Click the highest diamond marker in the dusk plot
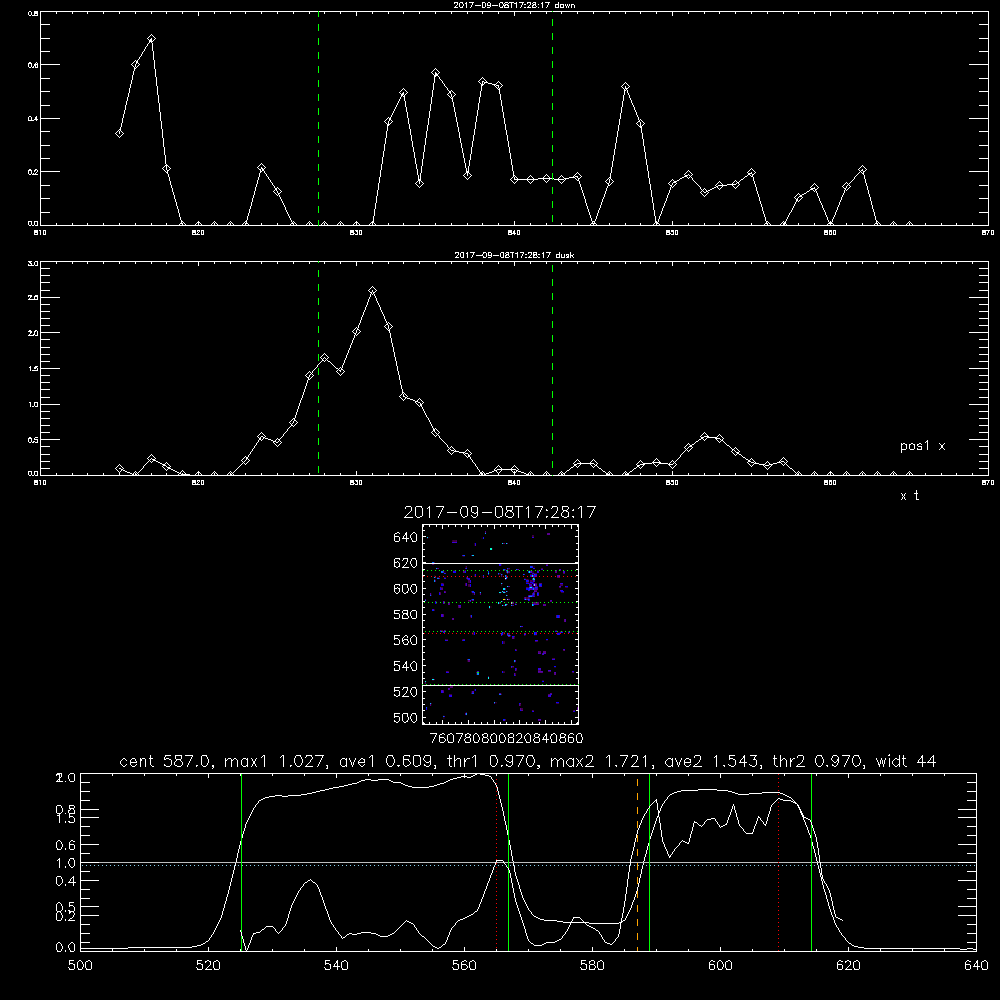This screenshot has height=1000, width=1000. [372, 291]
